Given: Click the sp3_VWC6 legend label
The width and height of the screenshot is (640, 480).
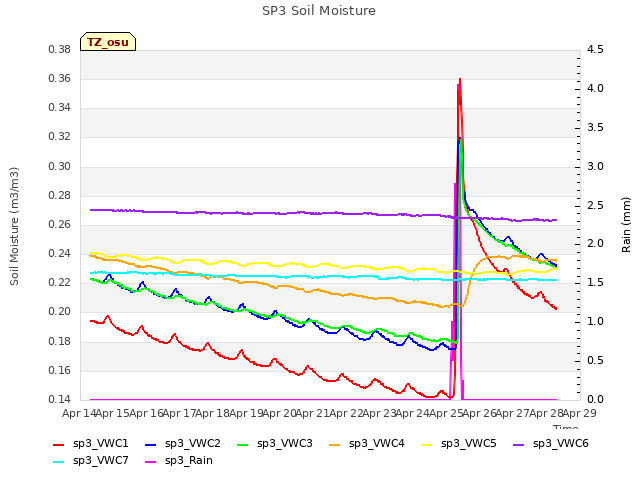Looking at the screenshot, I should (560, 444).
